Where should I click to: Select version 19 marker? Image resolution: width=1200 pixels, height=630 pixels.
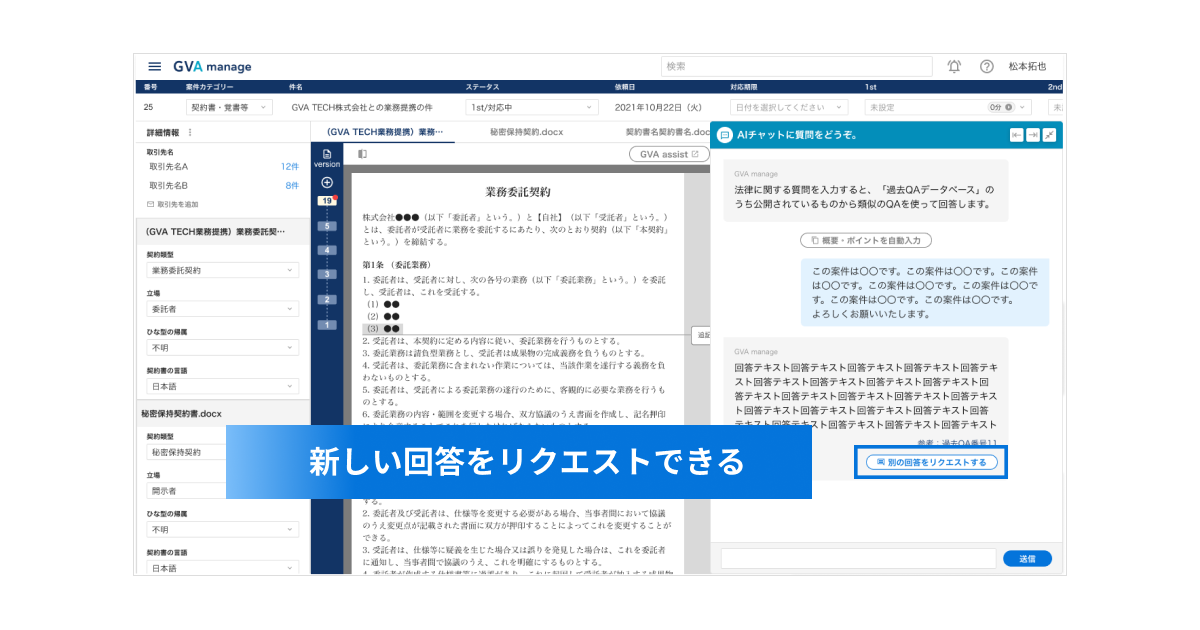point(326,201)
